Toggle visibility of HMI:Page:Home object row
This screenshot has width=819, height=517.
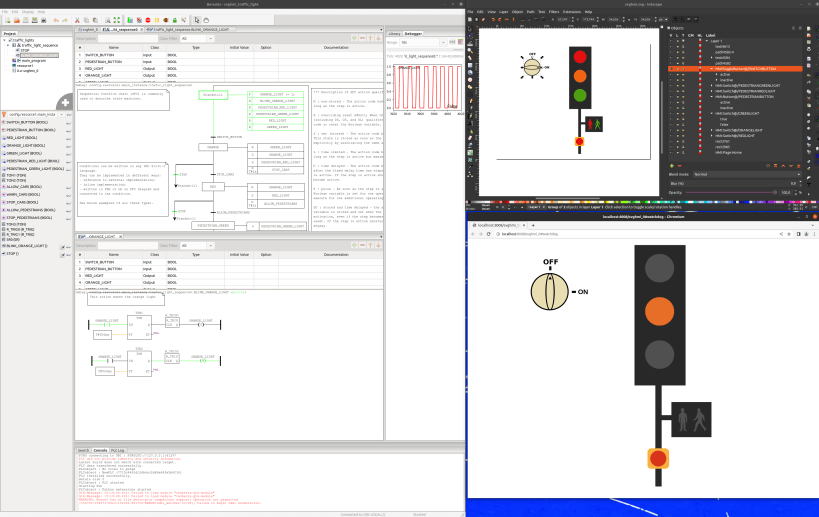pyautogui.click(x=671, y=152)
